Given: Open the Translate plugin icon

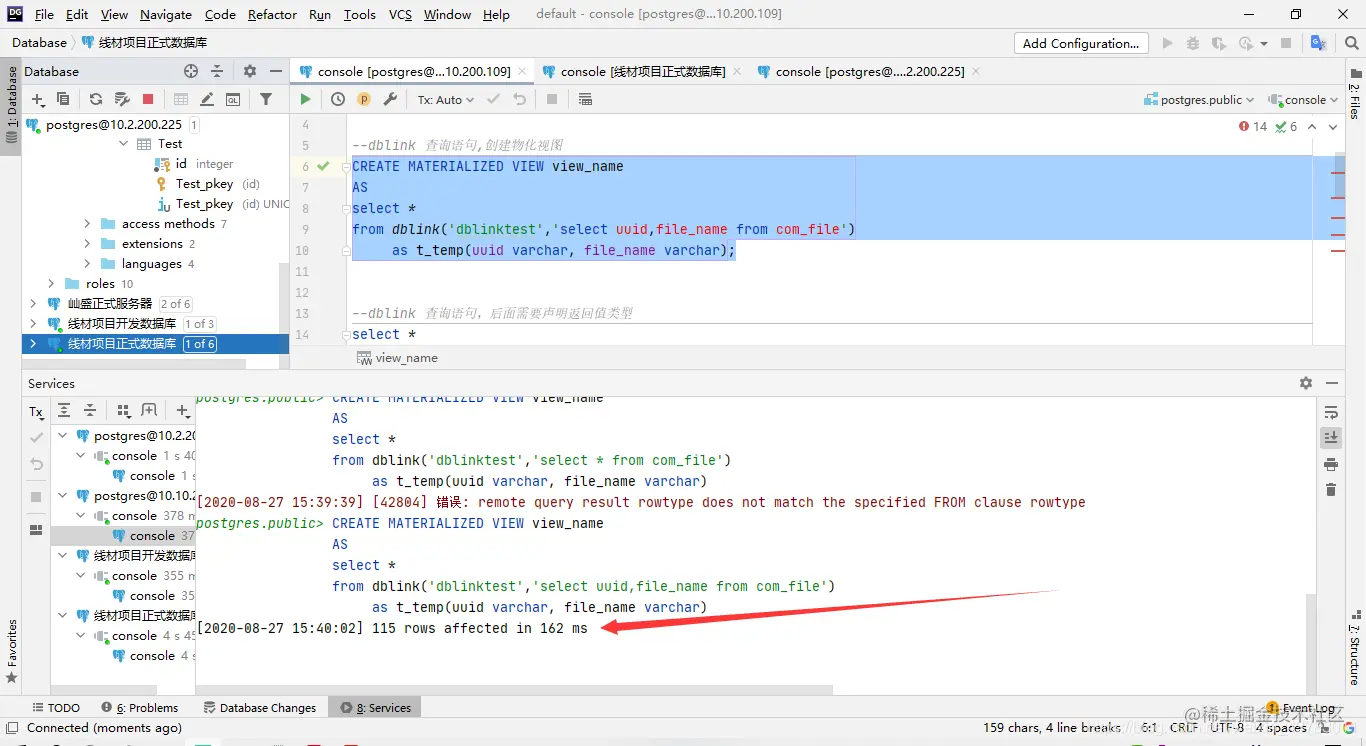Looking at the screenshot, I should (x=1318, y=43).
